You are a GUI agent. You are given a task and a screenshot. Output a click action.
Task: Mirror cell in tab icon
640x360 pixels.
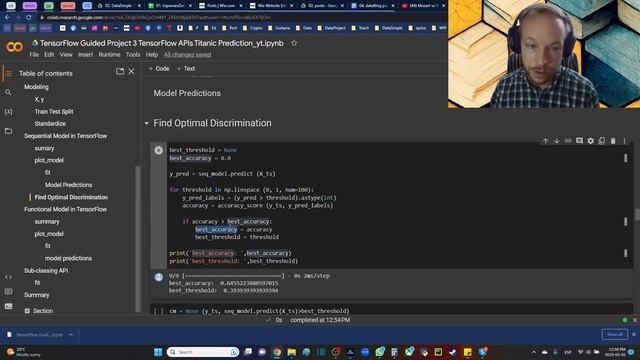(x=602, y=141)
